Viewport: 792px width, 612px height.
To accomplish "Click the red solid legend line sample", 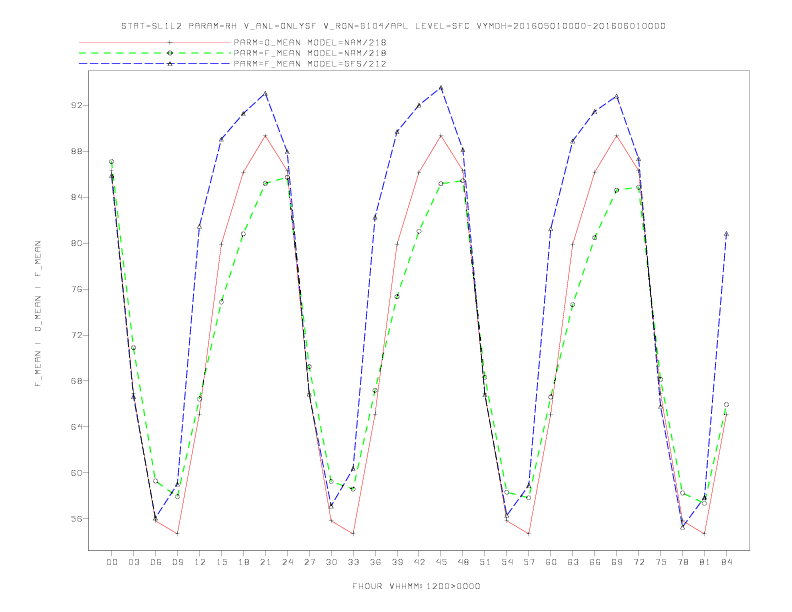I will point(155,42).
